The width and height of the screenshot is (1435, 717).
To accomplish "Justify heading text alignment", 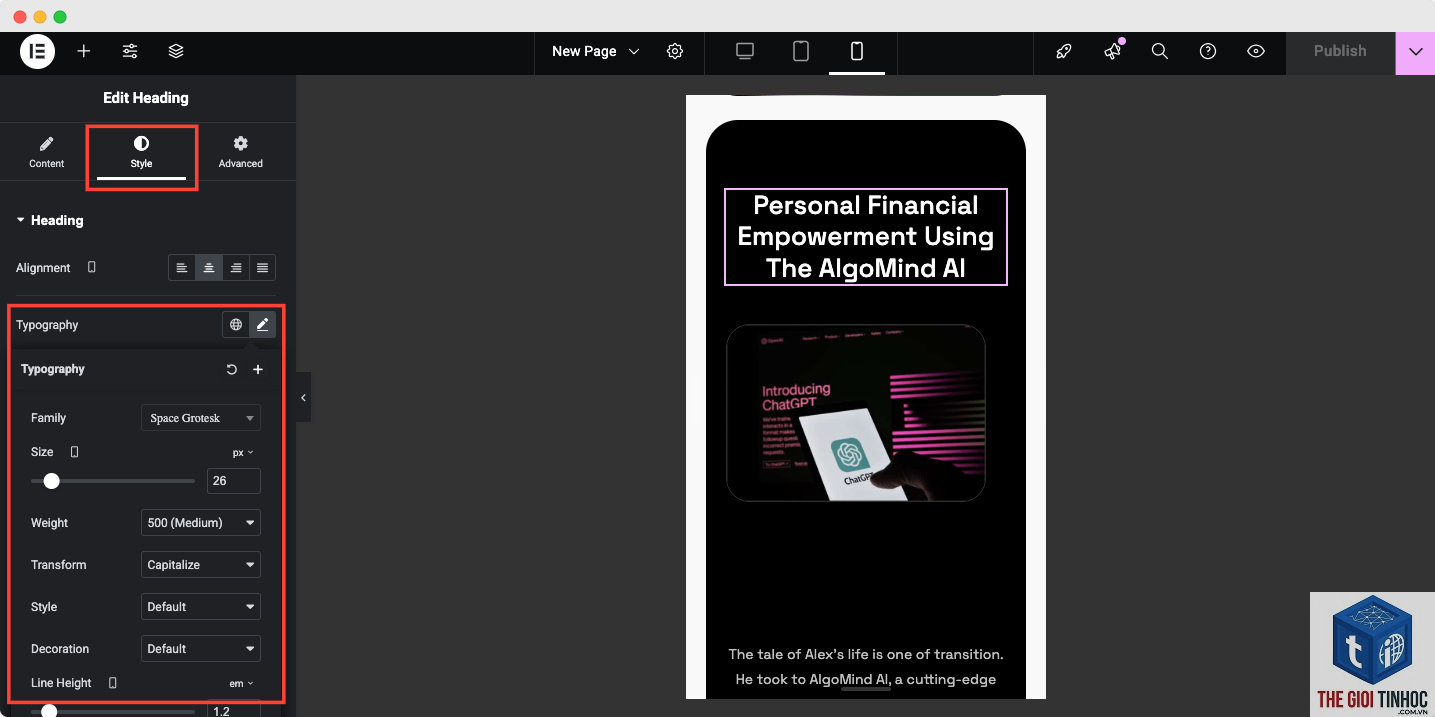I will coord(262,268).
